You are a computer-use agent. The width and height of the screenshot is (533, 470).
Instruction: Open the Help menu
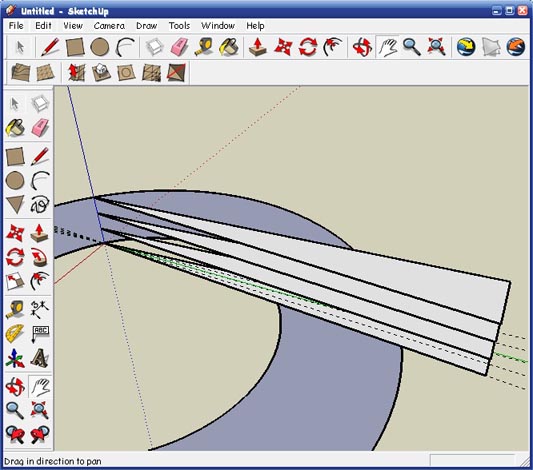tap(255, 26)
